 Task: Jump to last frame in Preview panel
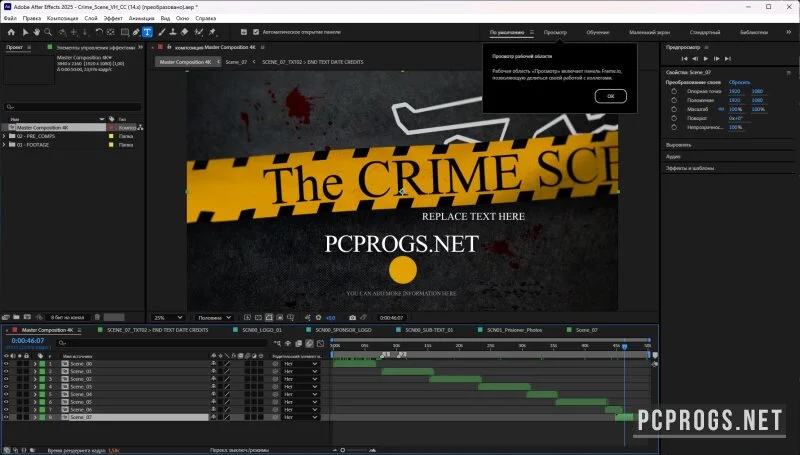(x=728, y=59)
